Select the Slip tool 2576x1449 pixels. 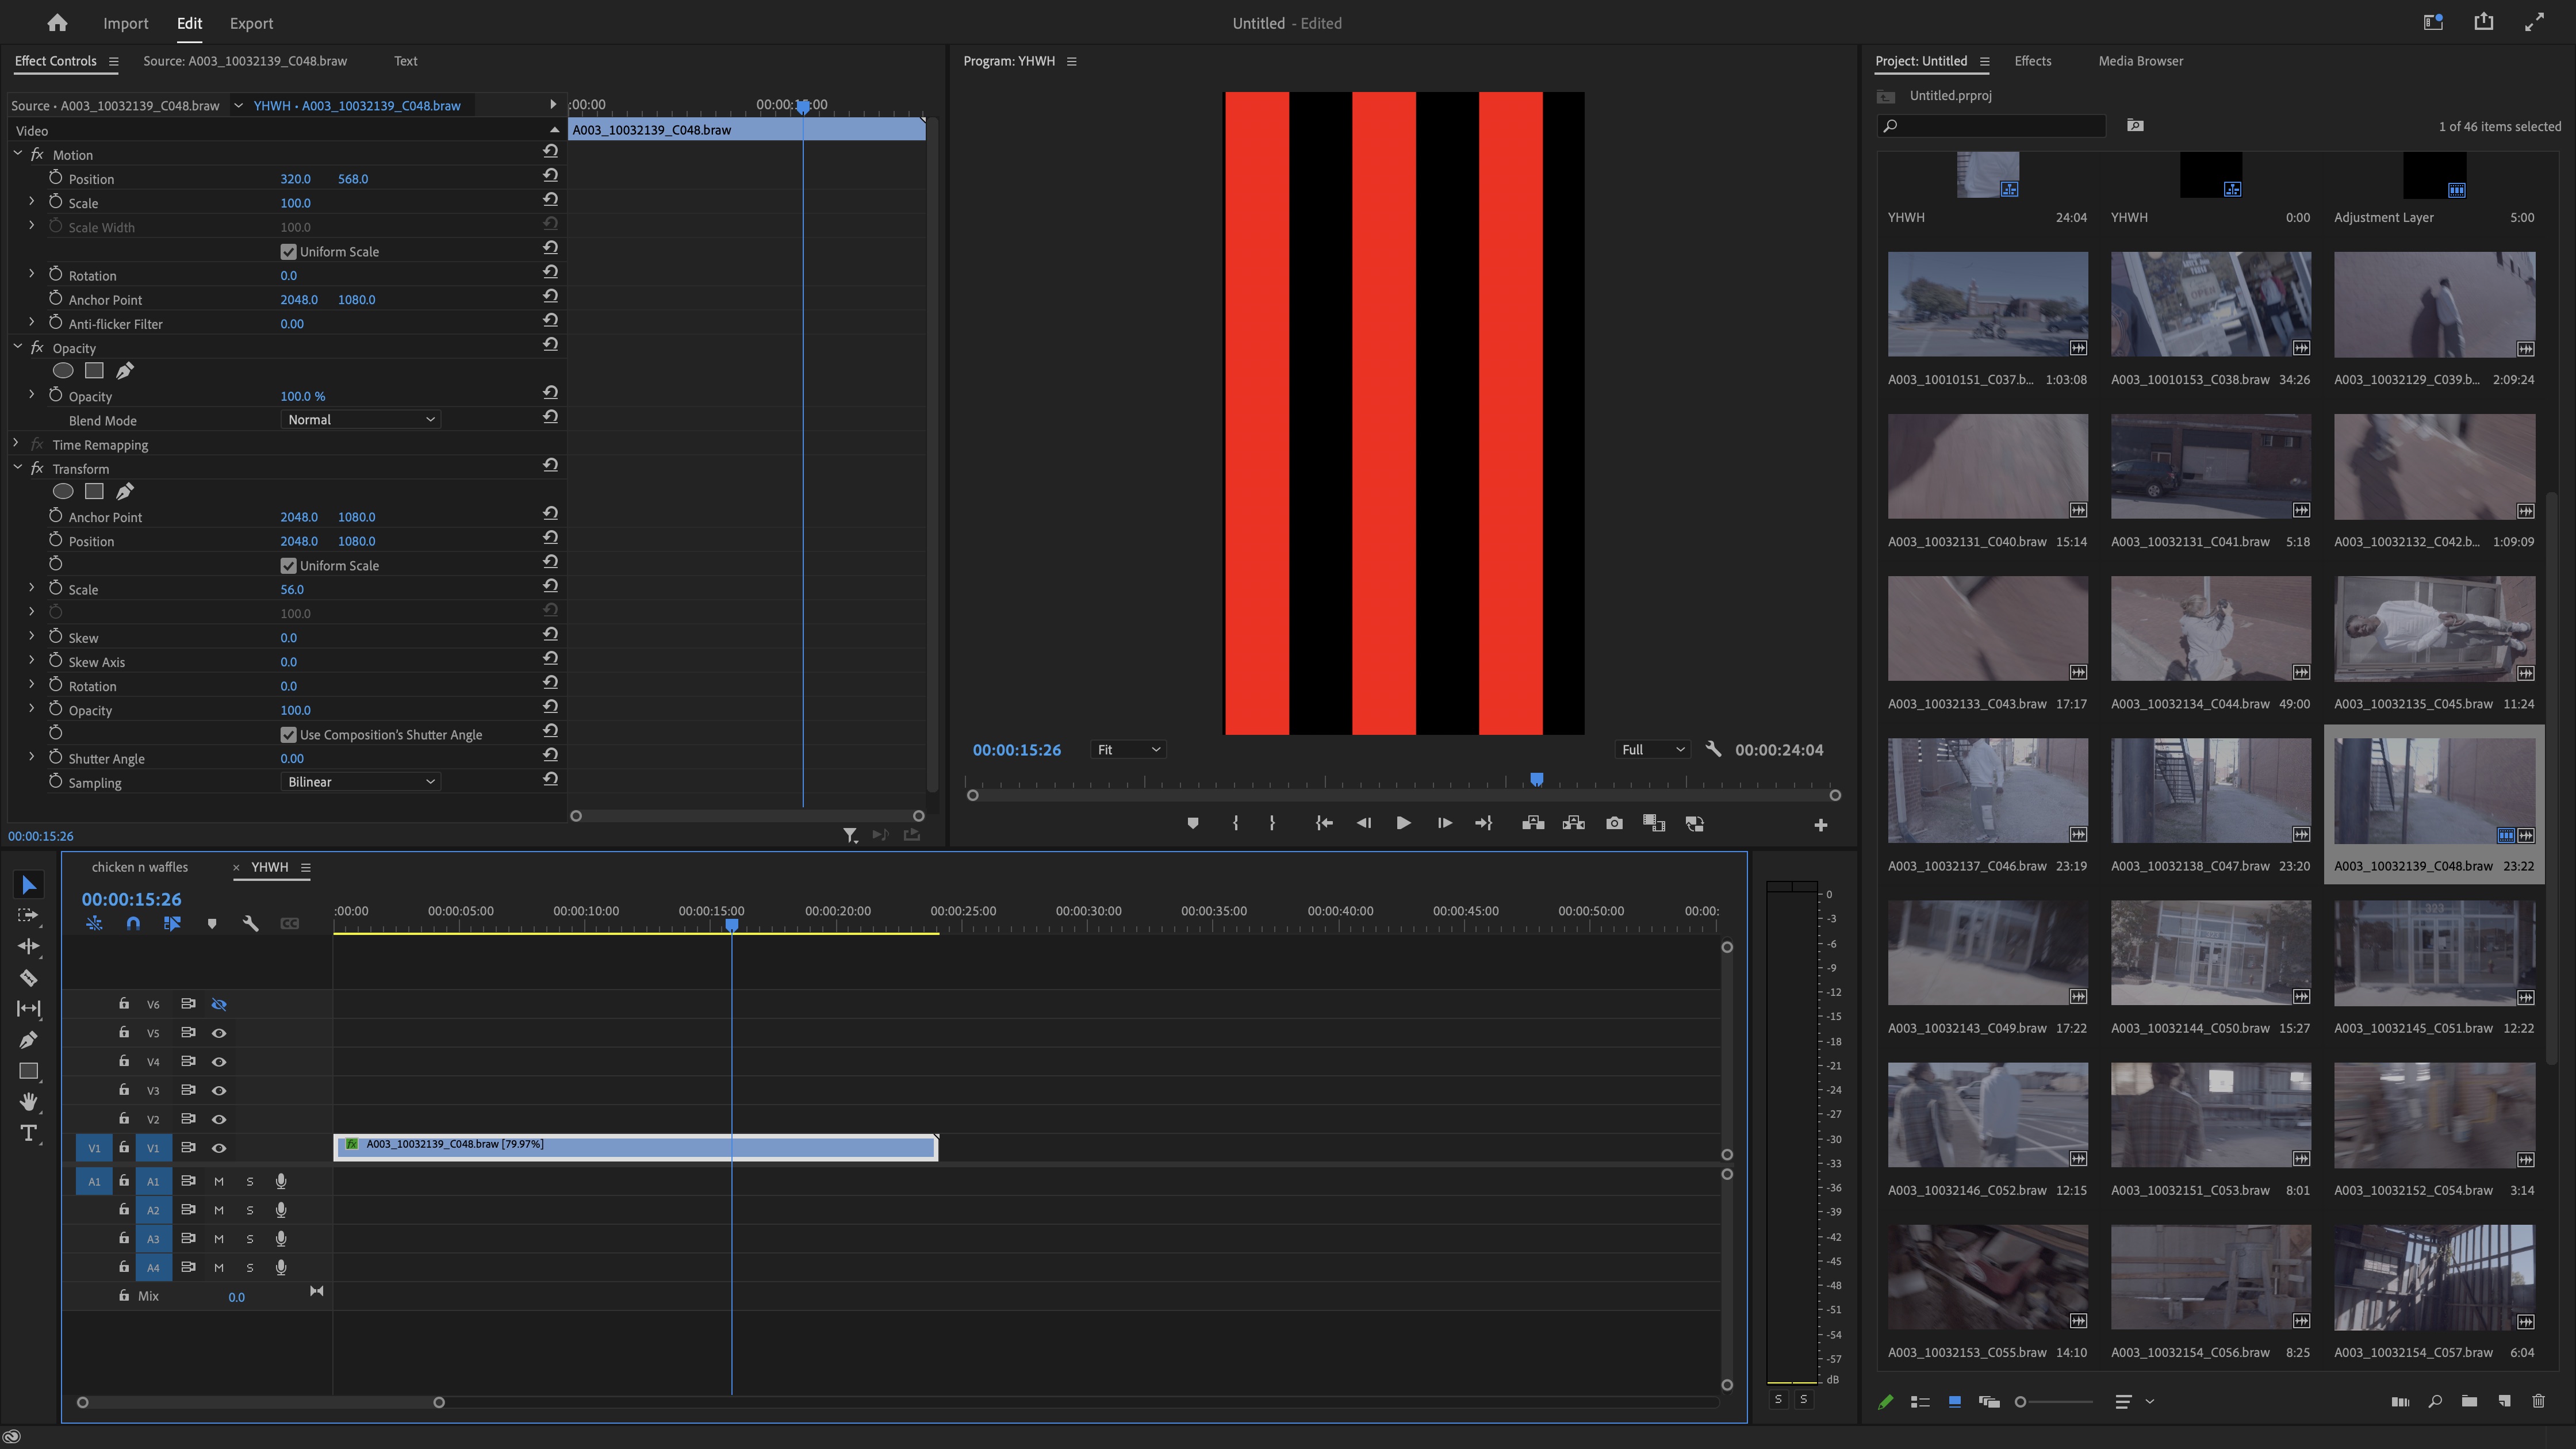coord(28,1008)
